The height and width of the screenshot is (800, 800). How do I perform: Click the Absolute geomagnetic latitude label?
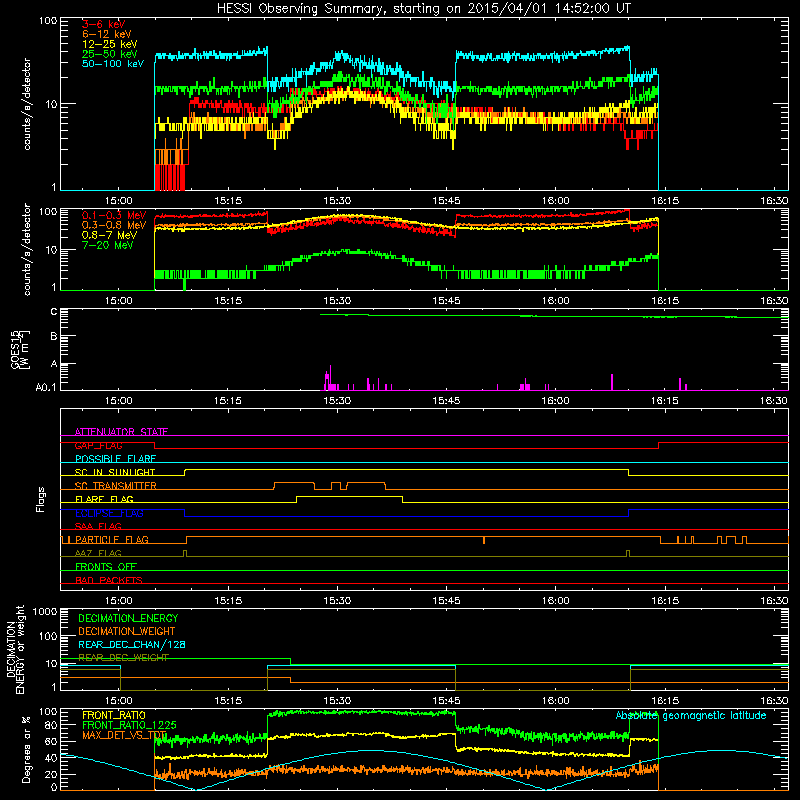[x=691, y=715]
